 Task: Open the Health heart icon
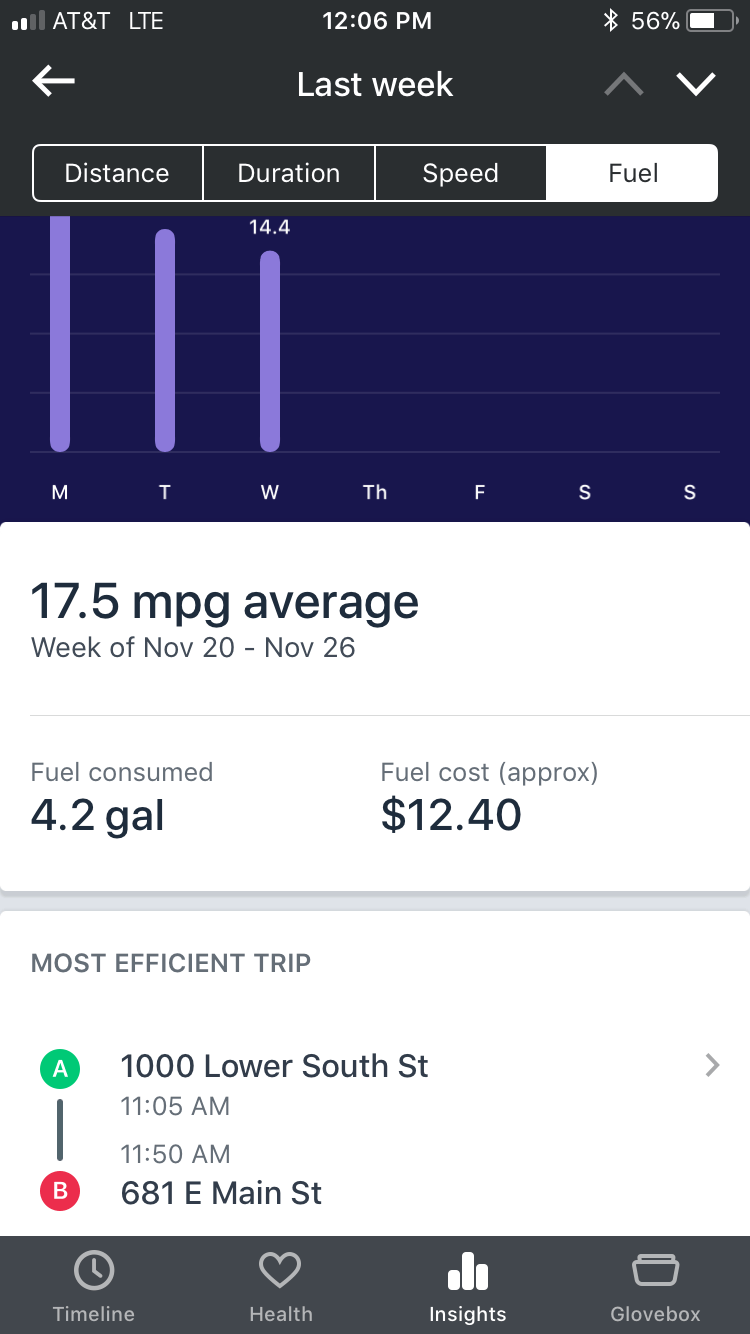(280, 1271)
